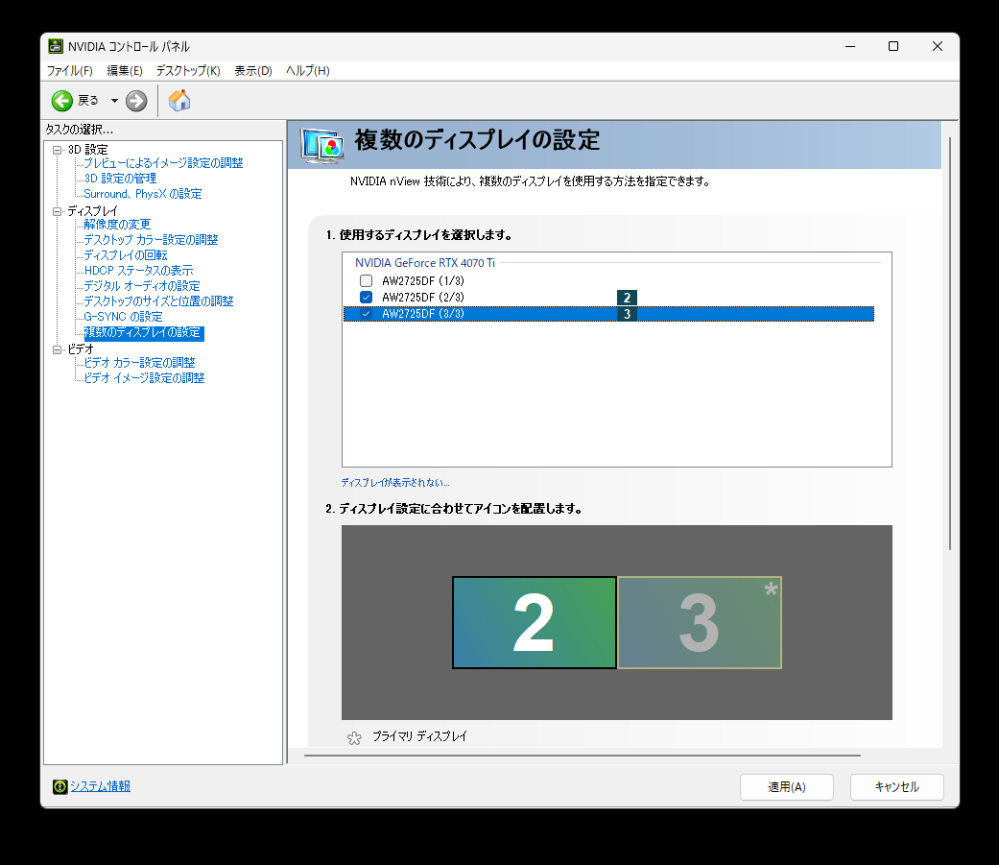Collapse the 3D 設定 tree node
Screen dimensions: 999x865
pos(57,150)
